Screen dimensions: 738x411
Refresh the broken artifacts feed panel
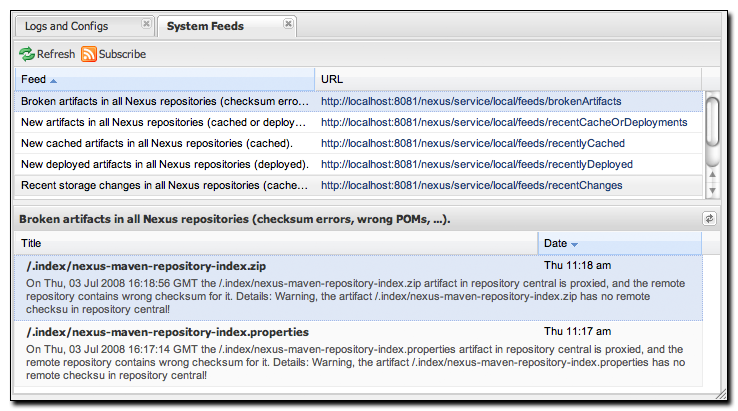[x=709, y=218]
